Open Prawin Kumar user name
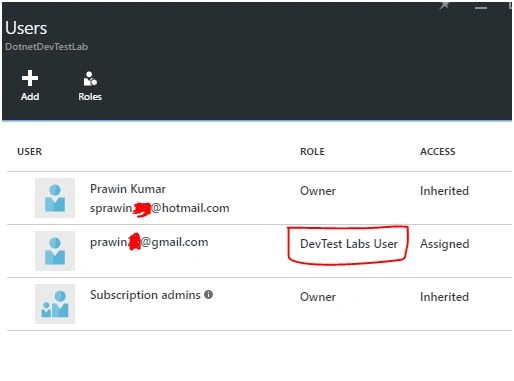The image size is (514, 381). tap(128, 189)
